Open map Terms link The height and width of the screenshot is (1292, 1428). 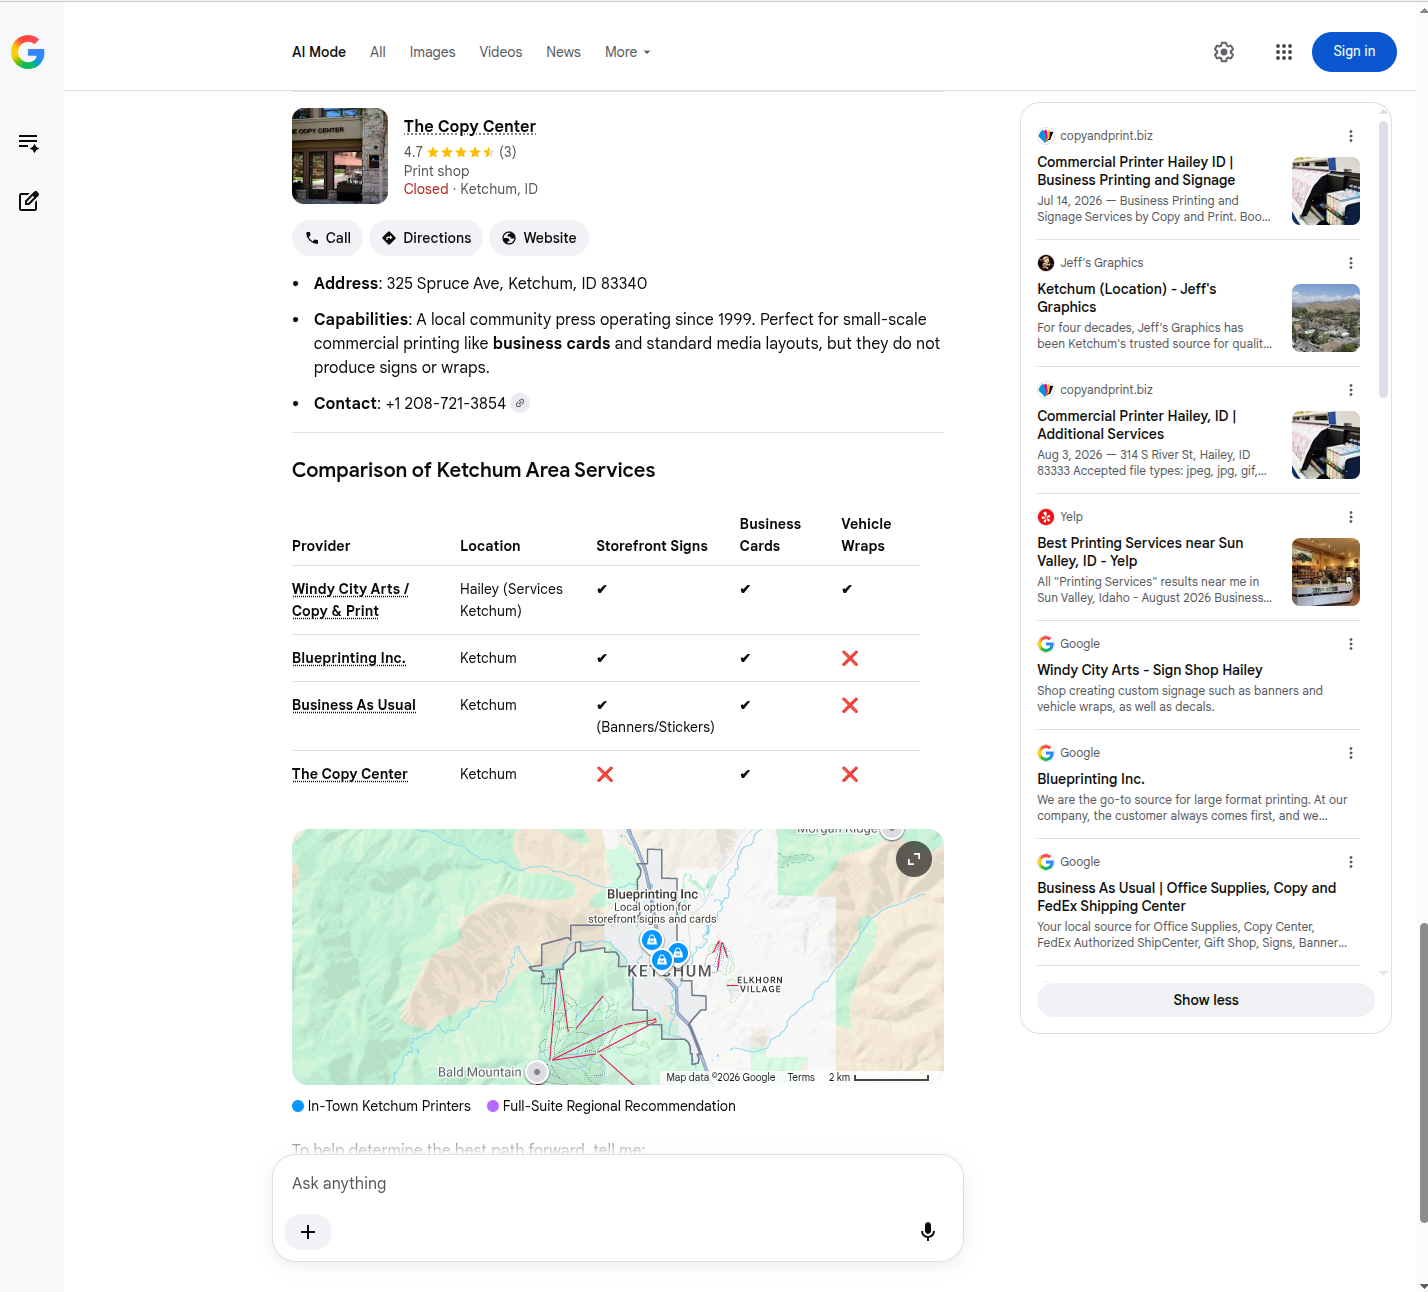(x=801, y=1077)
